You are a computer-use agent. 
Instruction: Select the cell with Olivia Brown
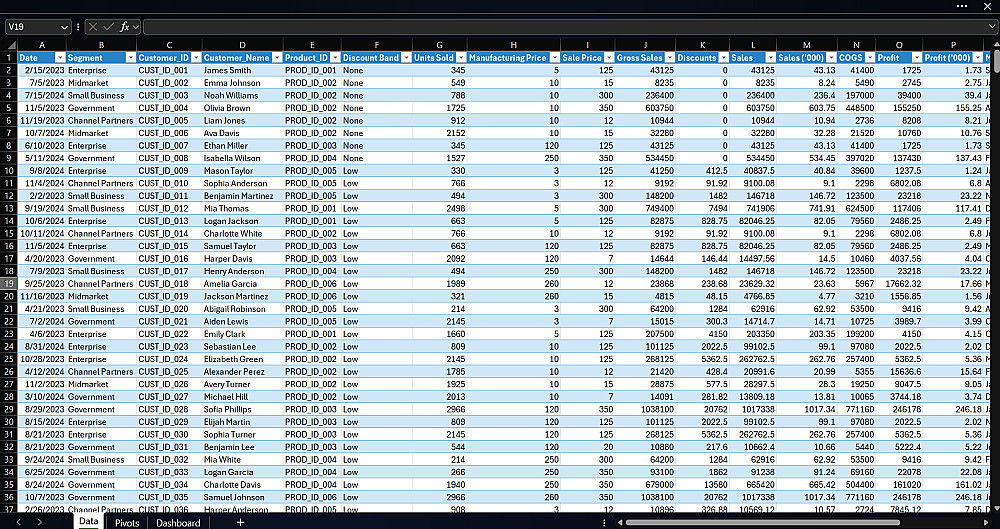pyautogui.click(x=242, y=108)
